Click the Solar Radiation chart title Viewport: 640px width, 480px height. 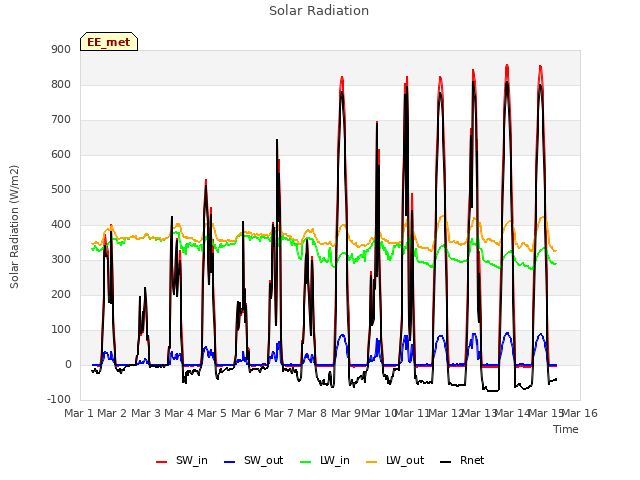[319, 11]
